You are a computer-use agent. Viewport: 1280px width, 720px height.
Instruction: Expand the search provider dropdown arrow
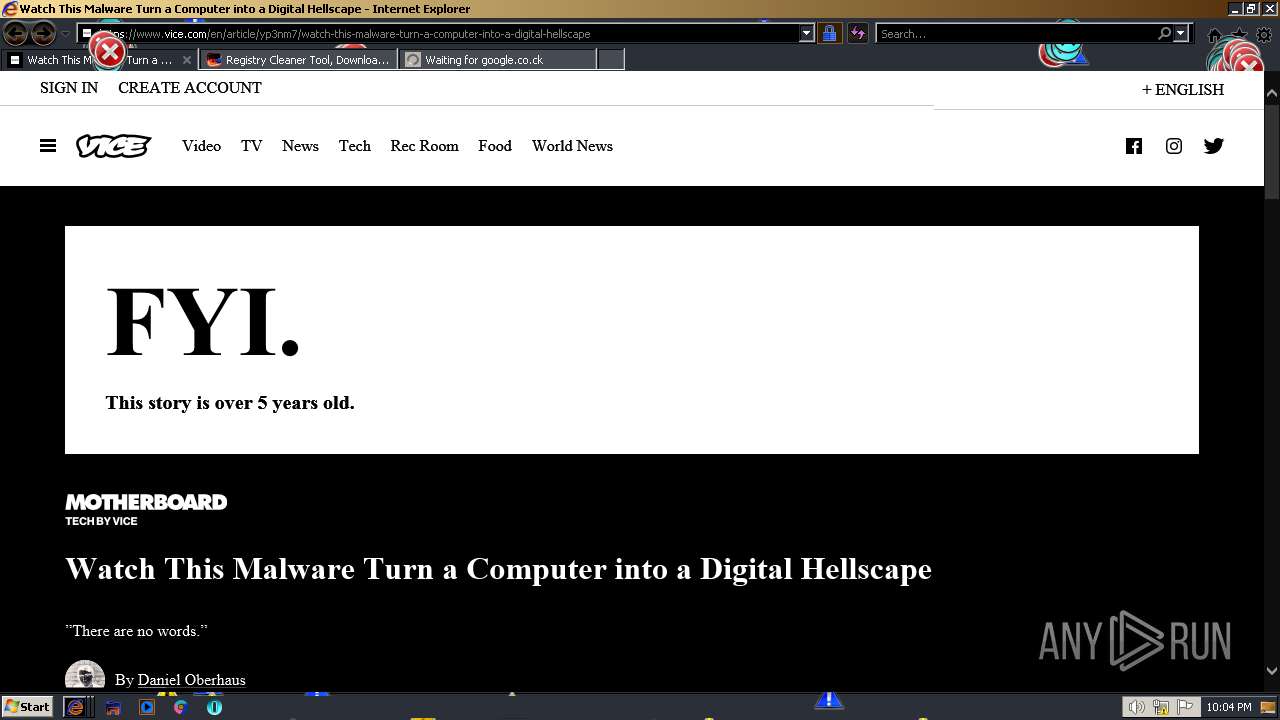point(1180,34)
